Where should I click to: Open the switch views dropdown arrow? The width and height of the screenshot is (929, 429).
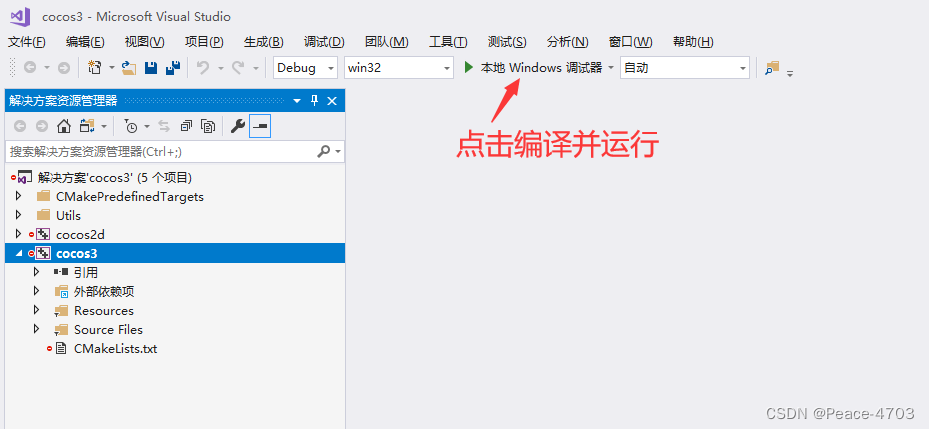click(104, 126)
